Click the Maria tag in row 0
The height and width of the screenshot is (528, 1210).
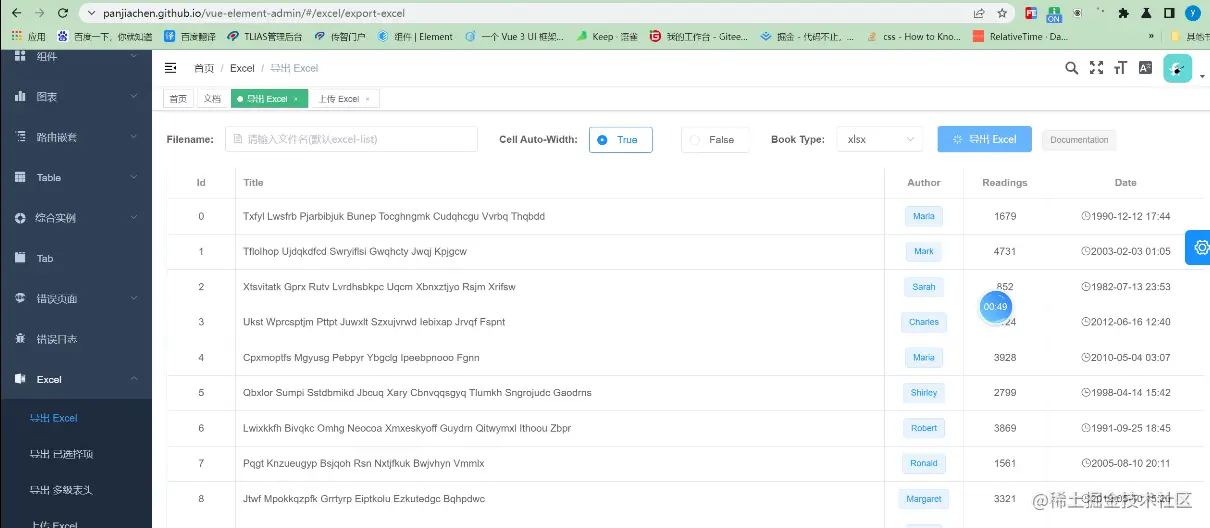[x=923, y=216]
